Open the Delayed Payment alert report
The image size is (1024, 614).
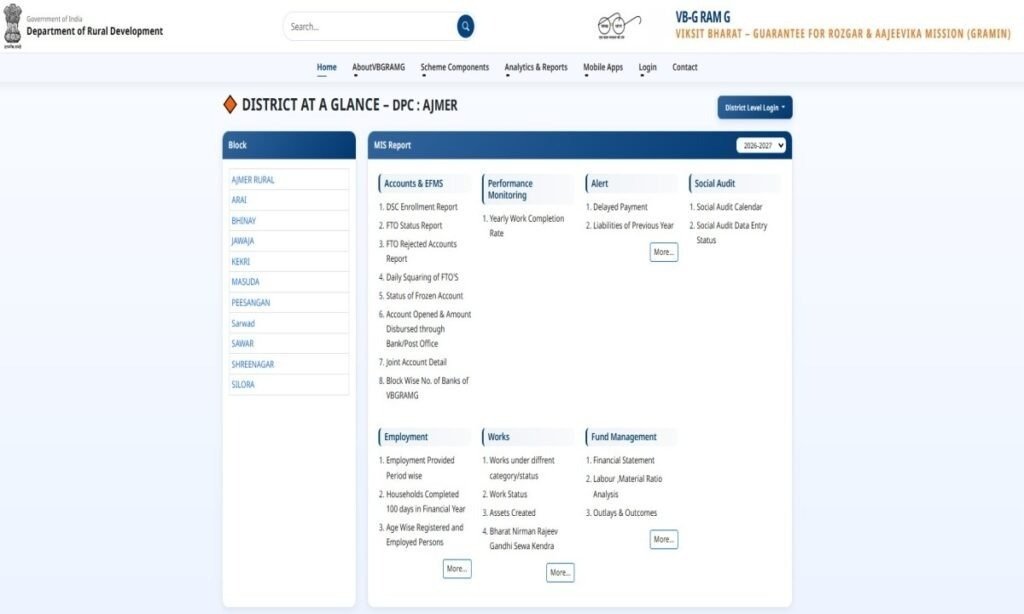click(x=620, y=207)
